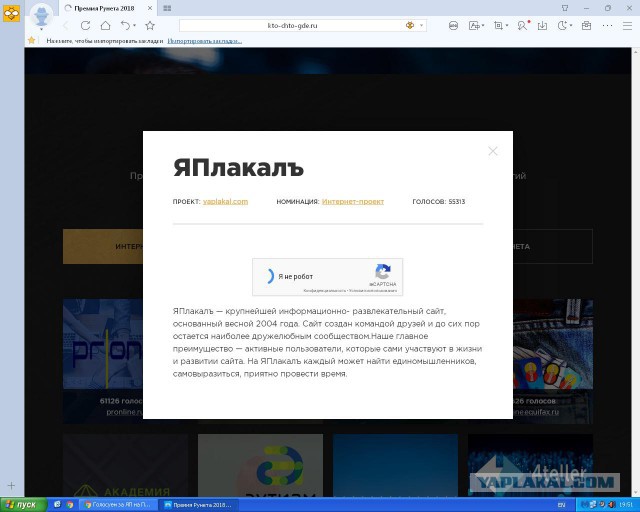The width and height of the screenshot is (640, 512).
Task: Open the quick access tab grid icon
Action: 167,8
